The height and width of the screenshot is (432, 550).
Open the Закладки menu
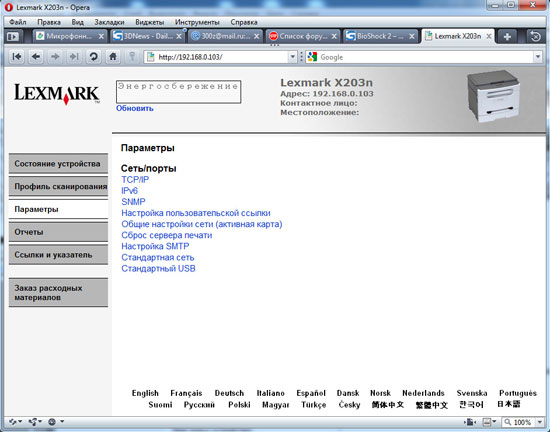point(109,22)
